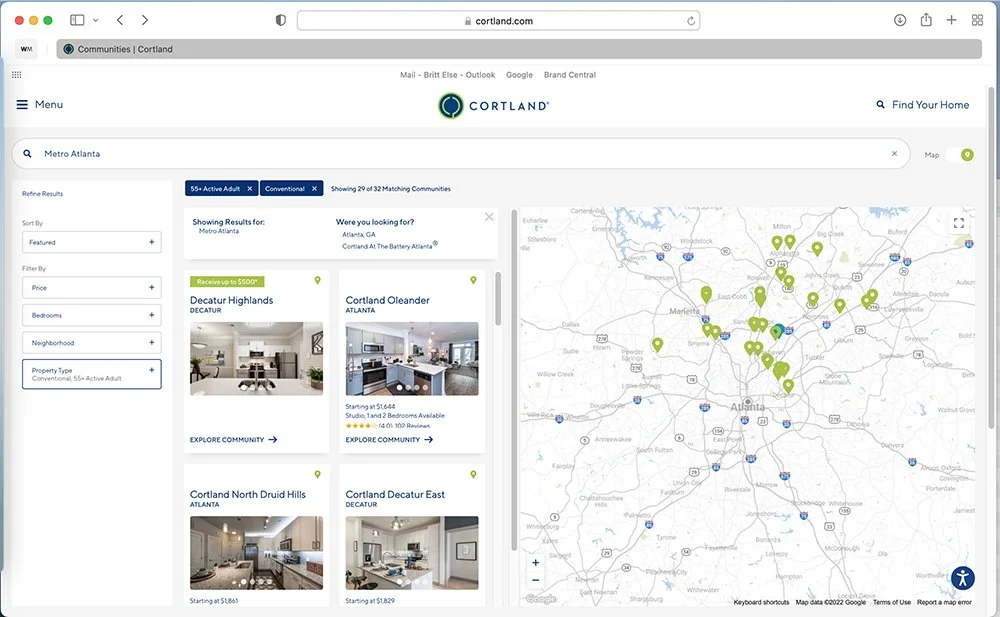Click the Find Your Home search icon

[x=880, y=105]
